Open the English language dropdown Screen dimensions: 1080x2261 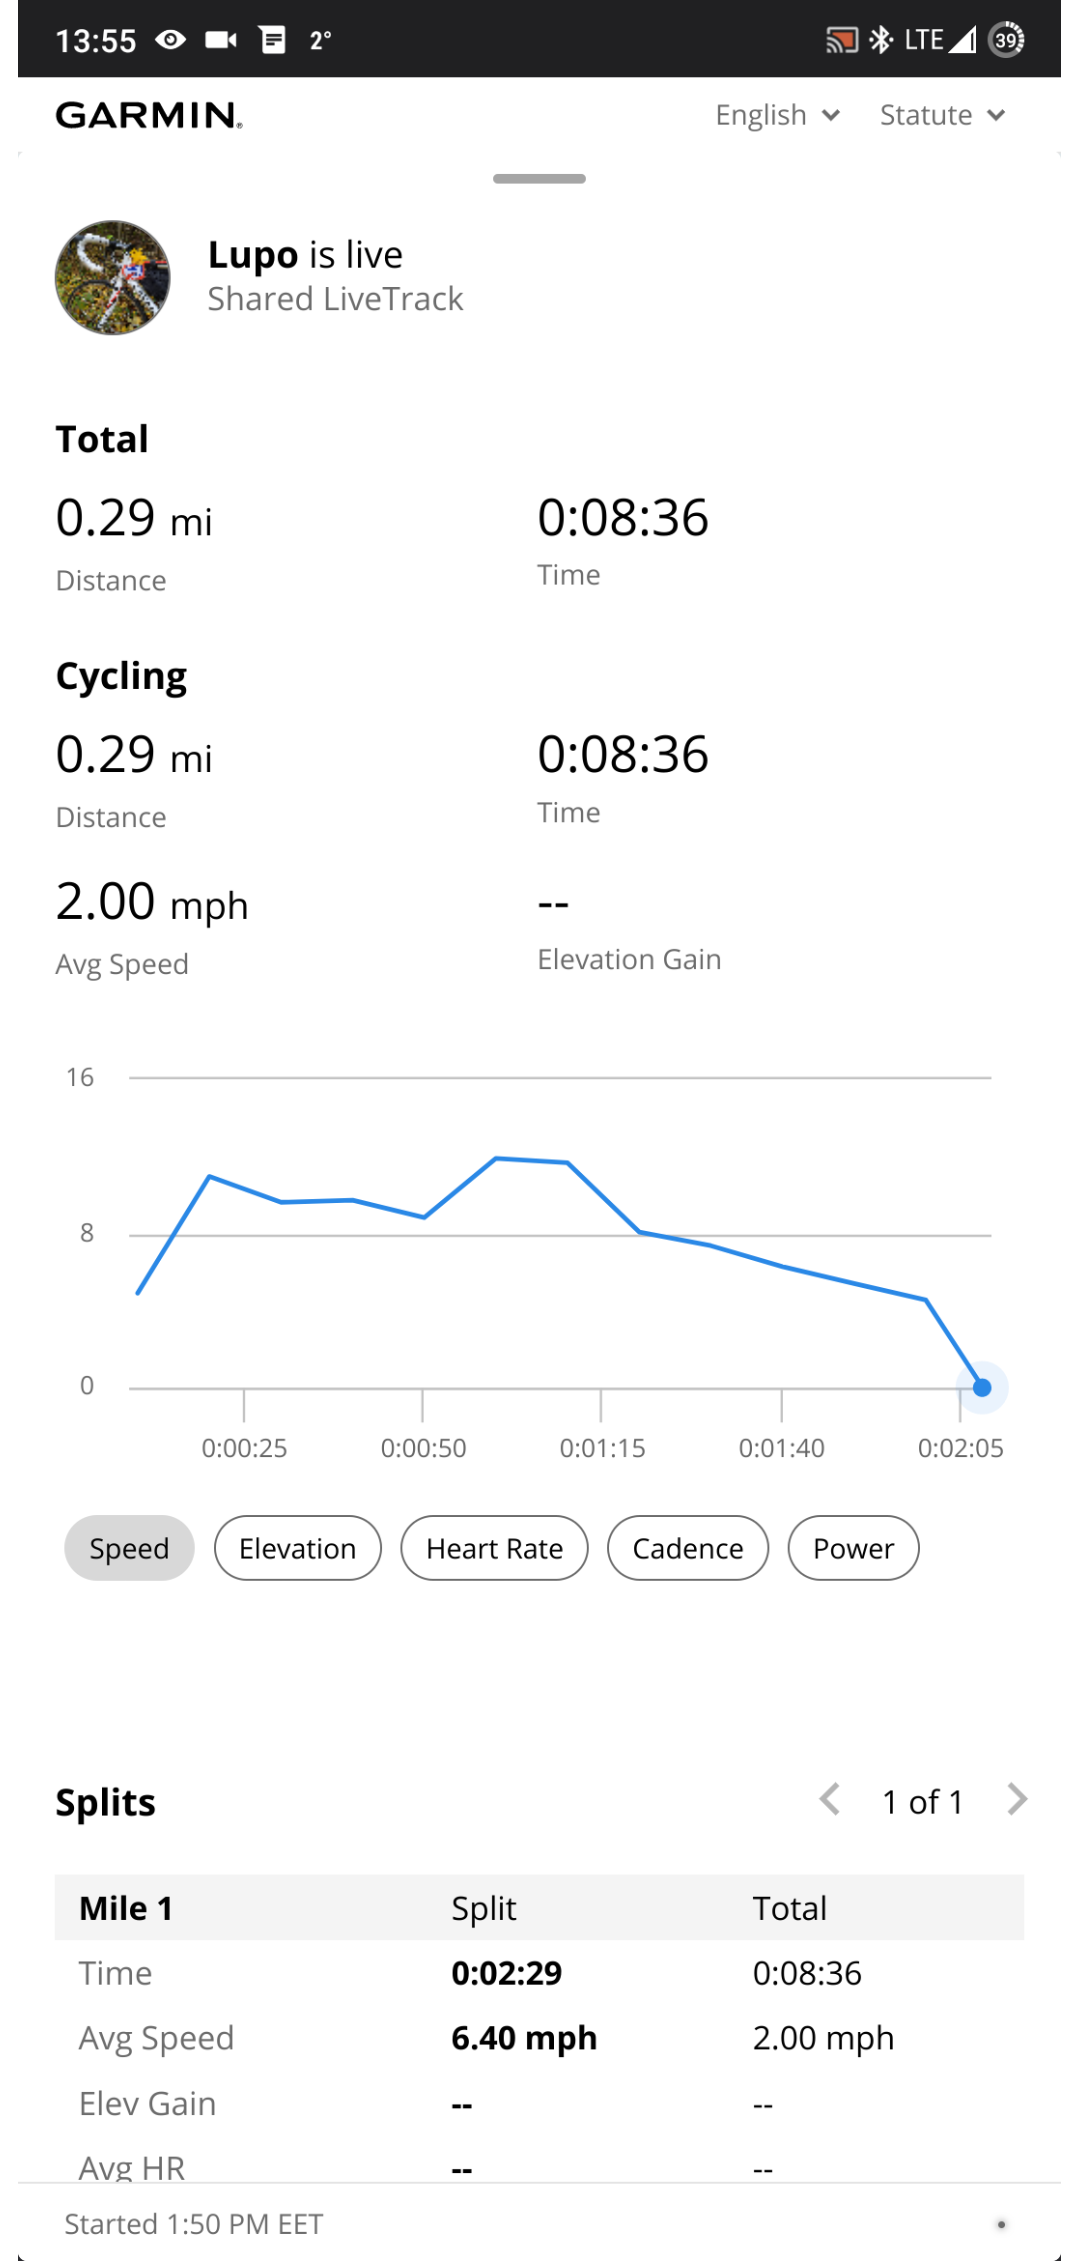[x=777, y=116]
